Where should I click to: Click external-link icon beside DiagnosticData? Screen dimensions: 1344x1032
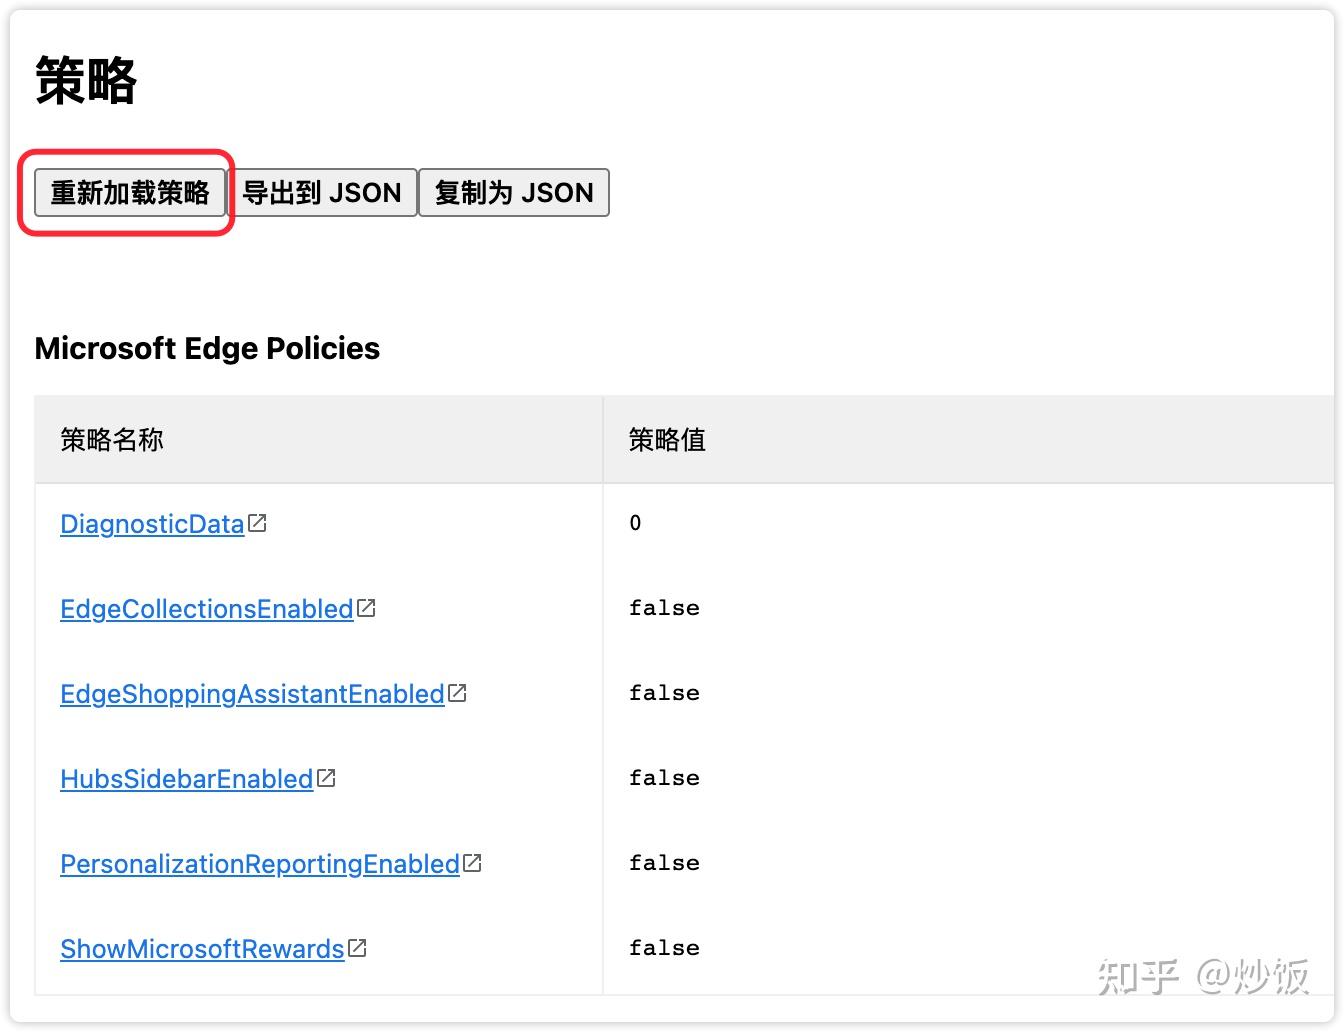258,523
